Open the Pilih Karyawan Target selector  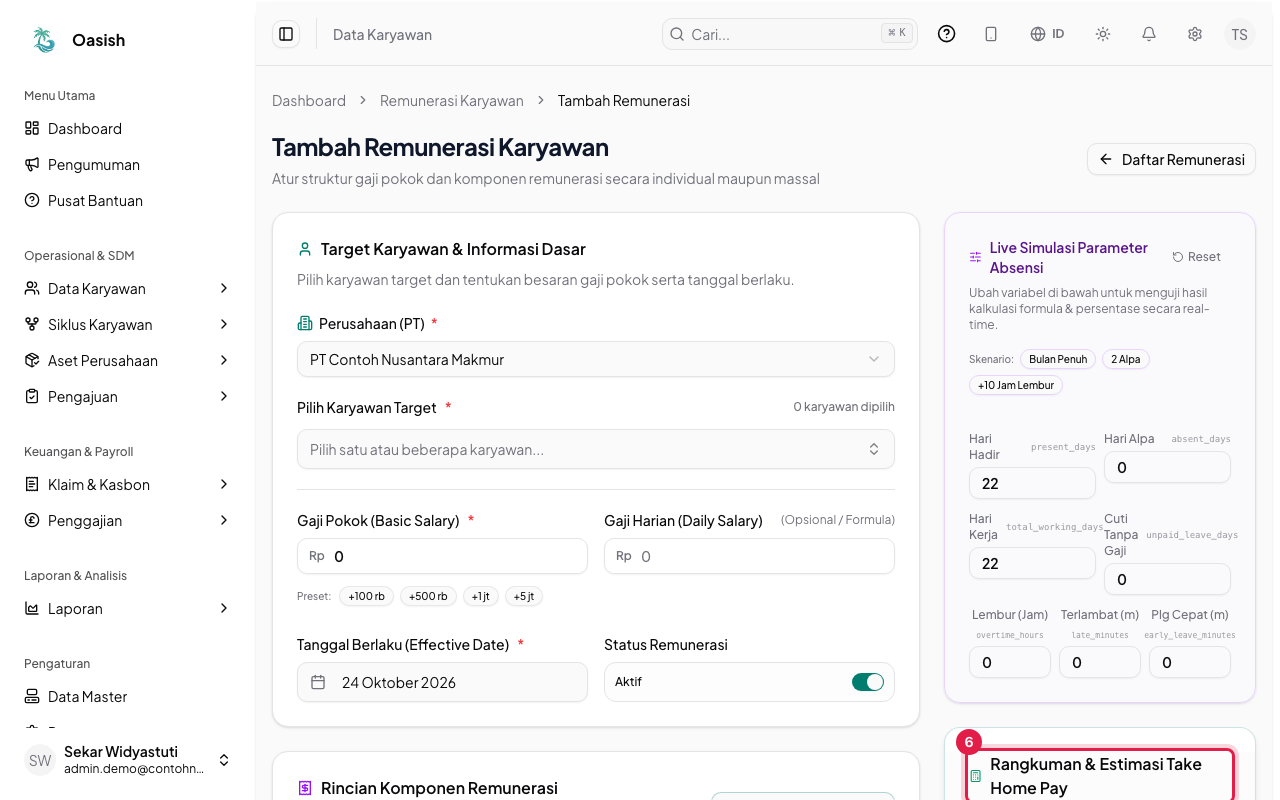click(x=596, y=449)
